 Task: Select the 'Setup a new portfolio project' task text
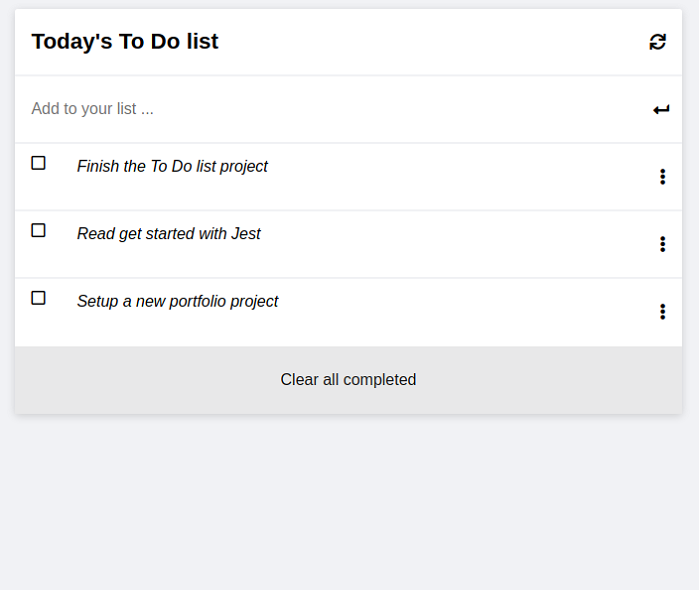click(x=177, y=301)
